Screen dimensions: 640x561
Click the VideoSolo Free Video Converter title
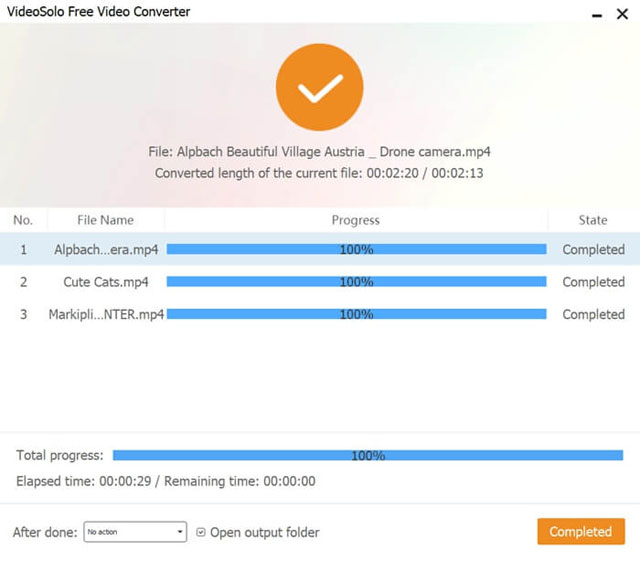[x=98, y=12]
